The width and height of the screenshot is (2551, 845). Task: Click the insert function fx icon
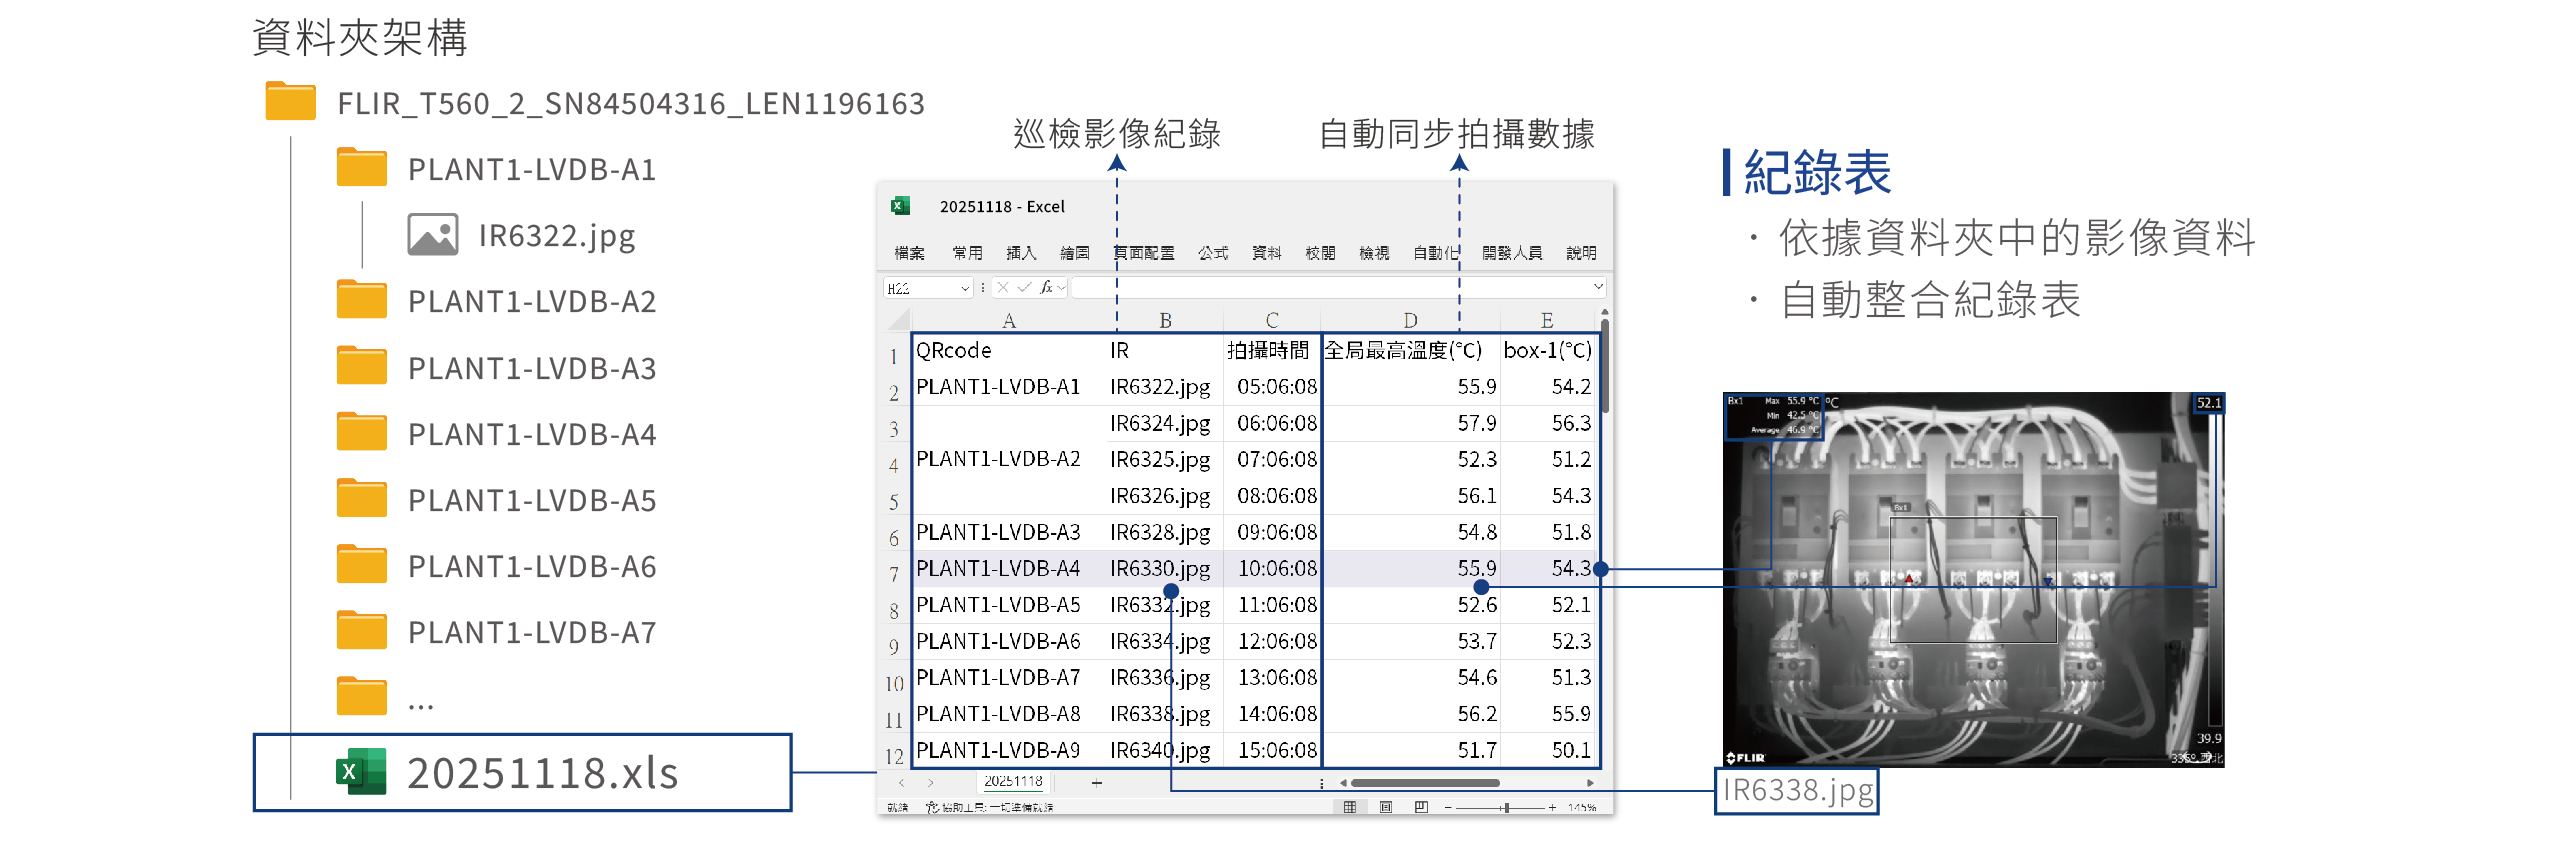point(1045,288)
